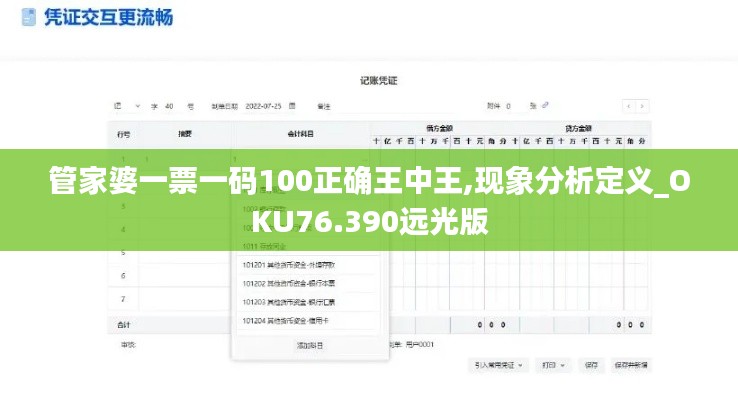Image resolution: width=738 pixels, height=400 pixels.
Task: Click the 摘要 cell in row 7
Action: (x=185, y=299)
